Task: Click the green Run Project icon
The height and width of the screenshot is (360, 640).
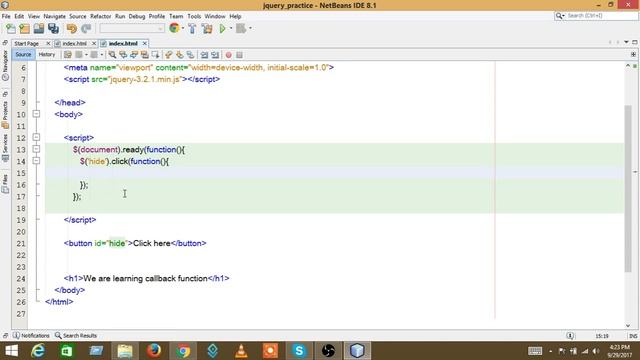Action: tap(222, 29)
